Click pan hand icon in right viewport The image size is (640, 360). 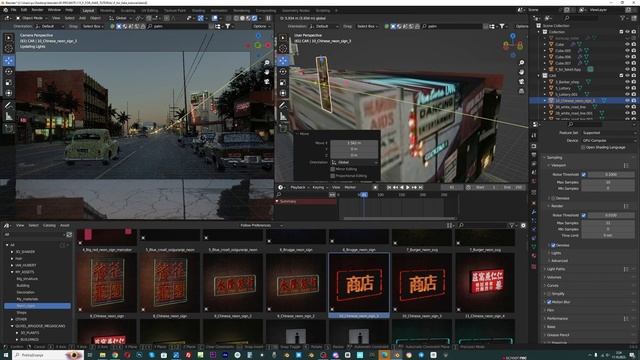click(x=522, y=72)
